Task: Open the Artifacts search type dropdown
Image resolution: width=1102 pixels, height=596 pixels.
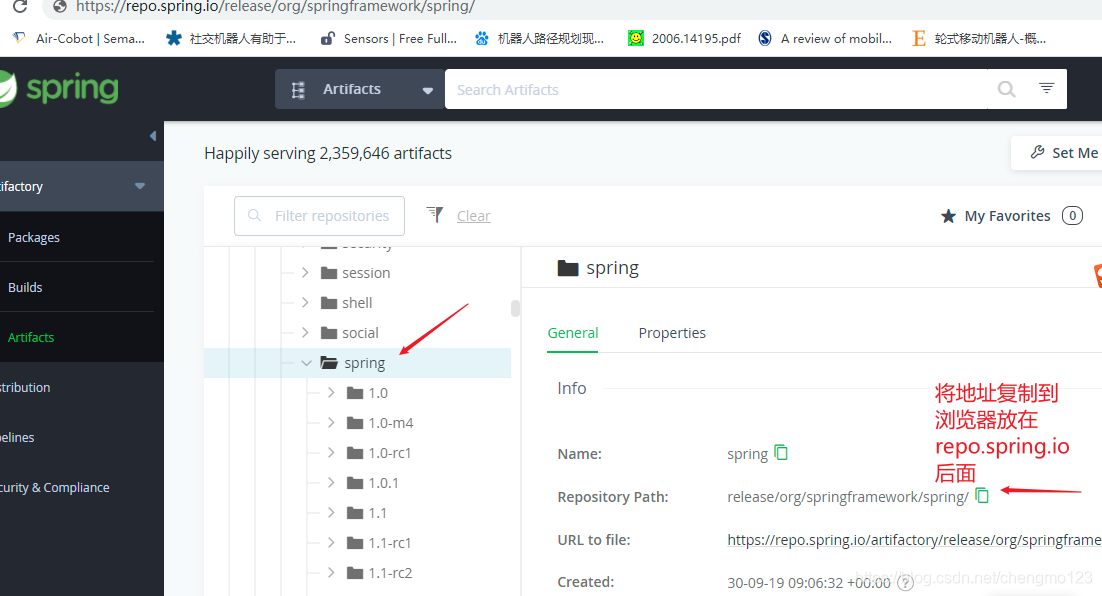Action: 360,89
